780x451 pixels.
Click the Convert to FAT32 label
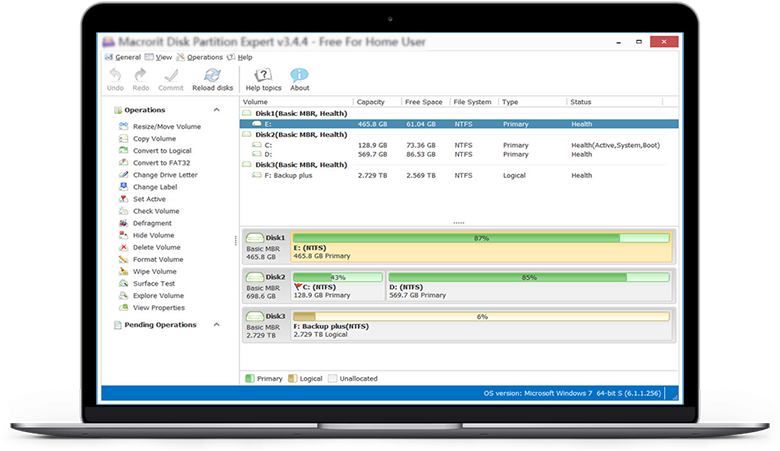coord(161,163)
